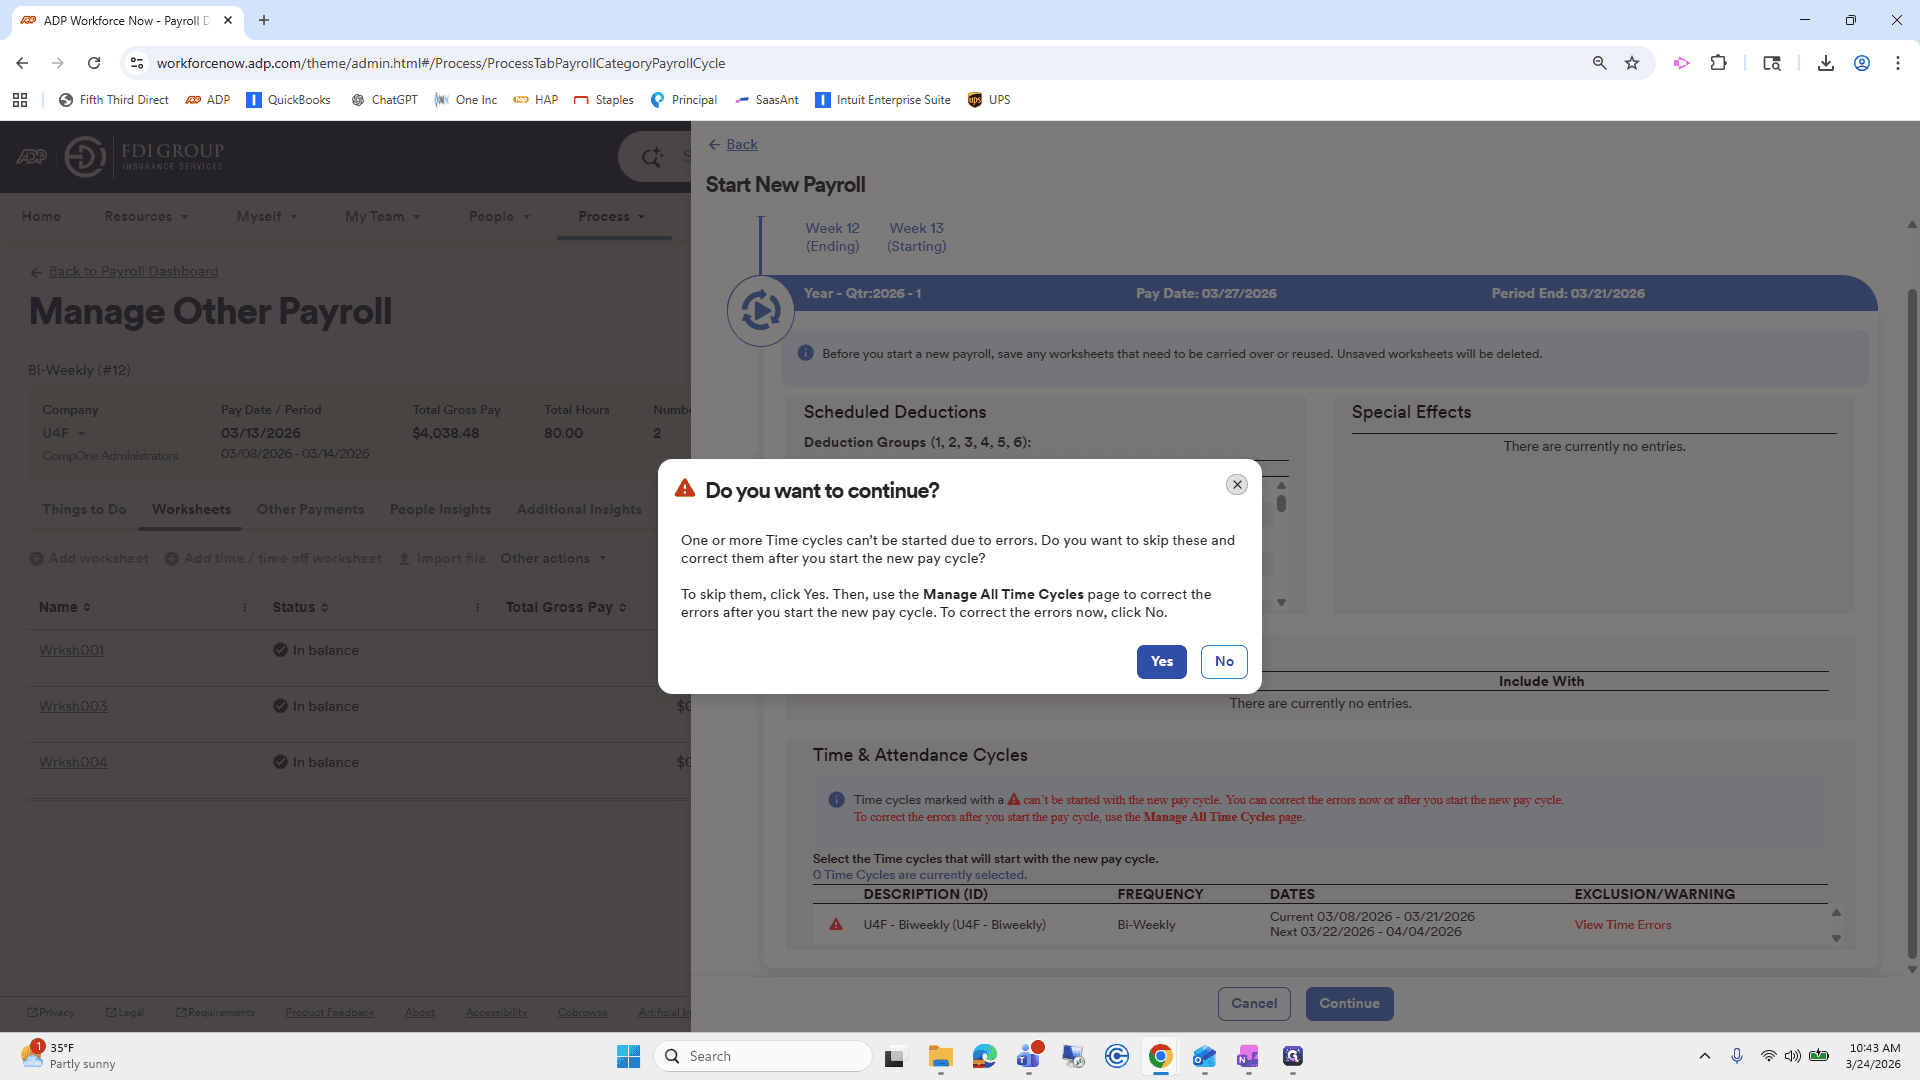The height and width of the screenshot is (1080, 1920).
Task: Expand the Resources menu
Action: (146, 216)
